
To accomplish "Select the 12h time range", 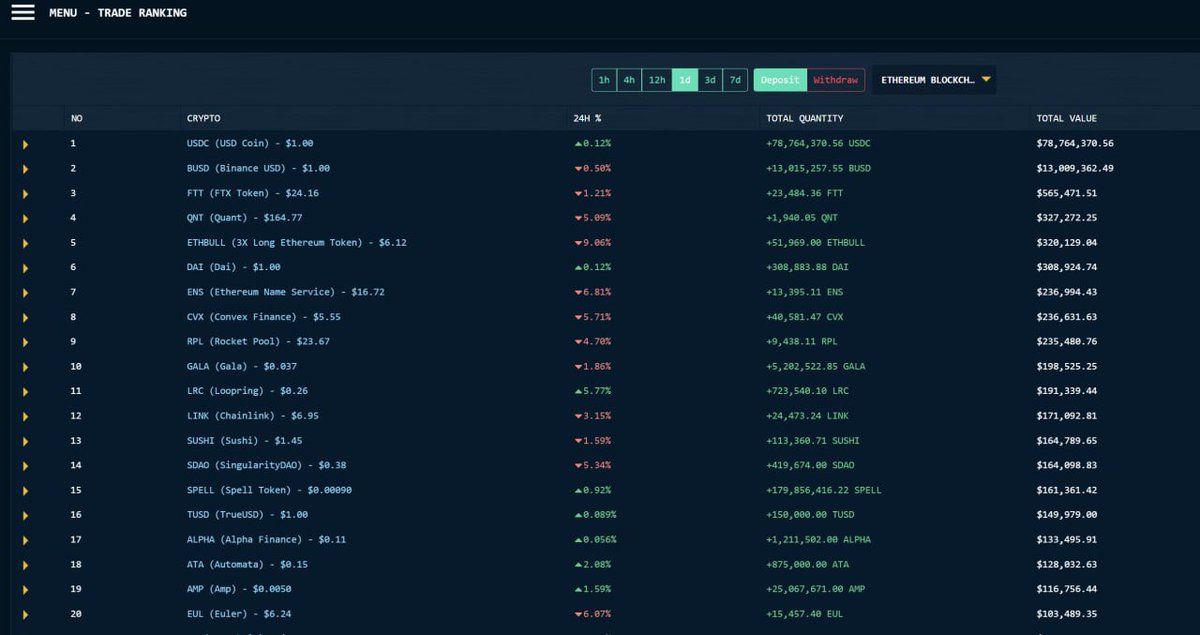I will tap(657, 80).
